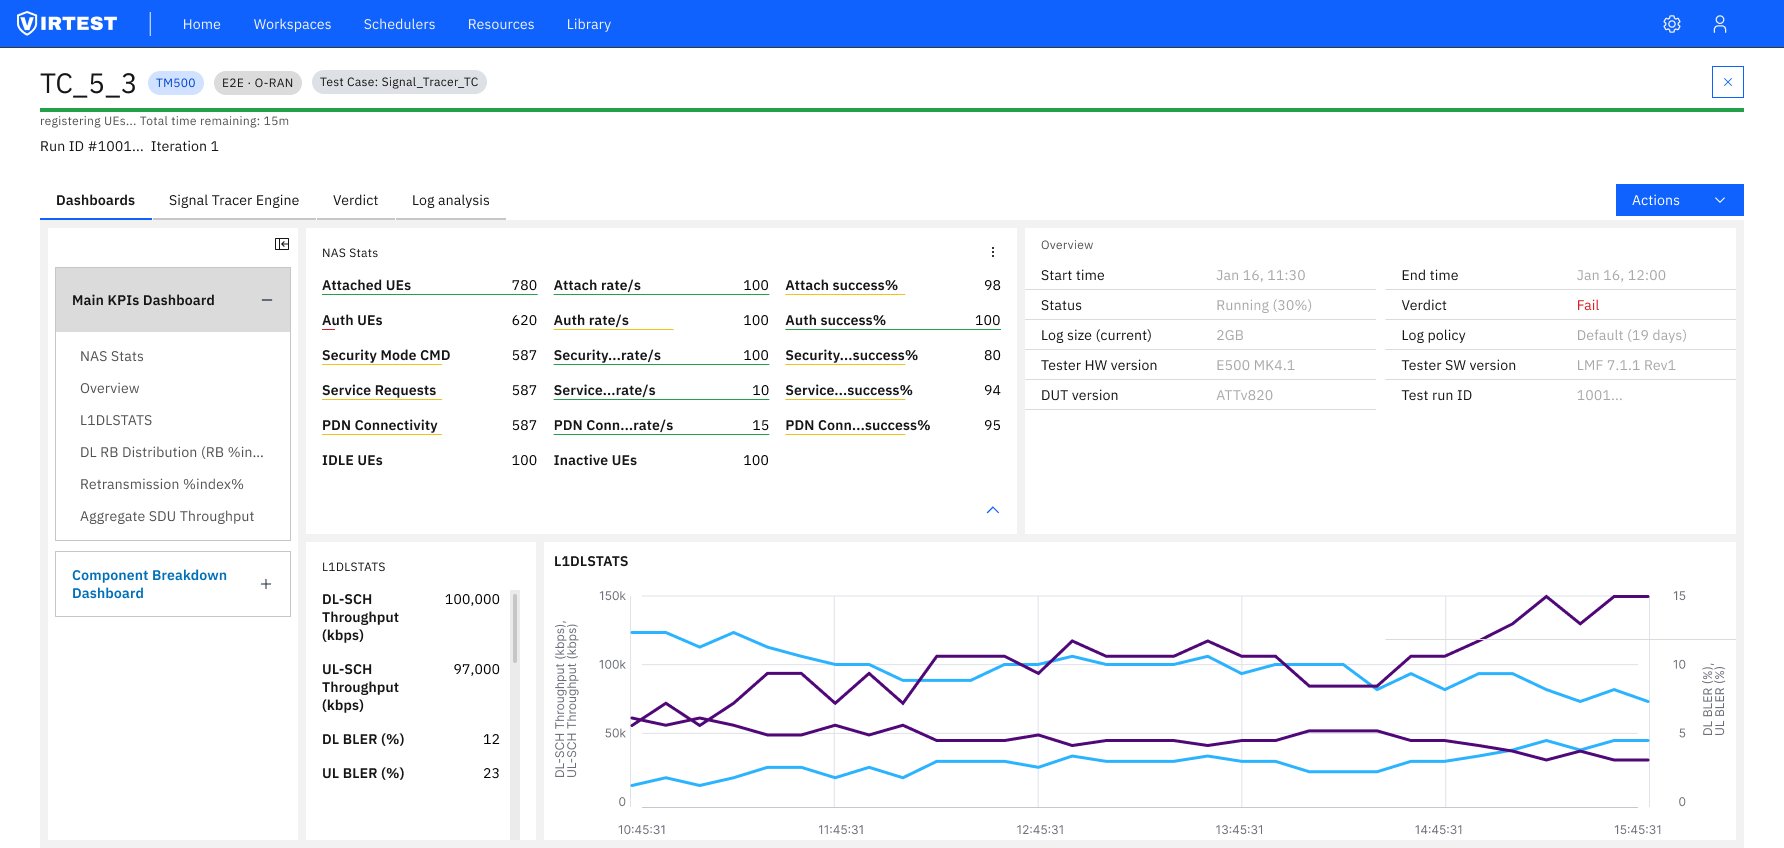Open Workspaces in the top navigation

[x=292, y=24]
